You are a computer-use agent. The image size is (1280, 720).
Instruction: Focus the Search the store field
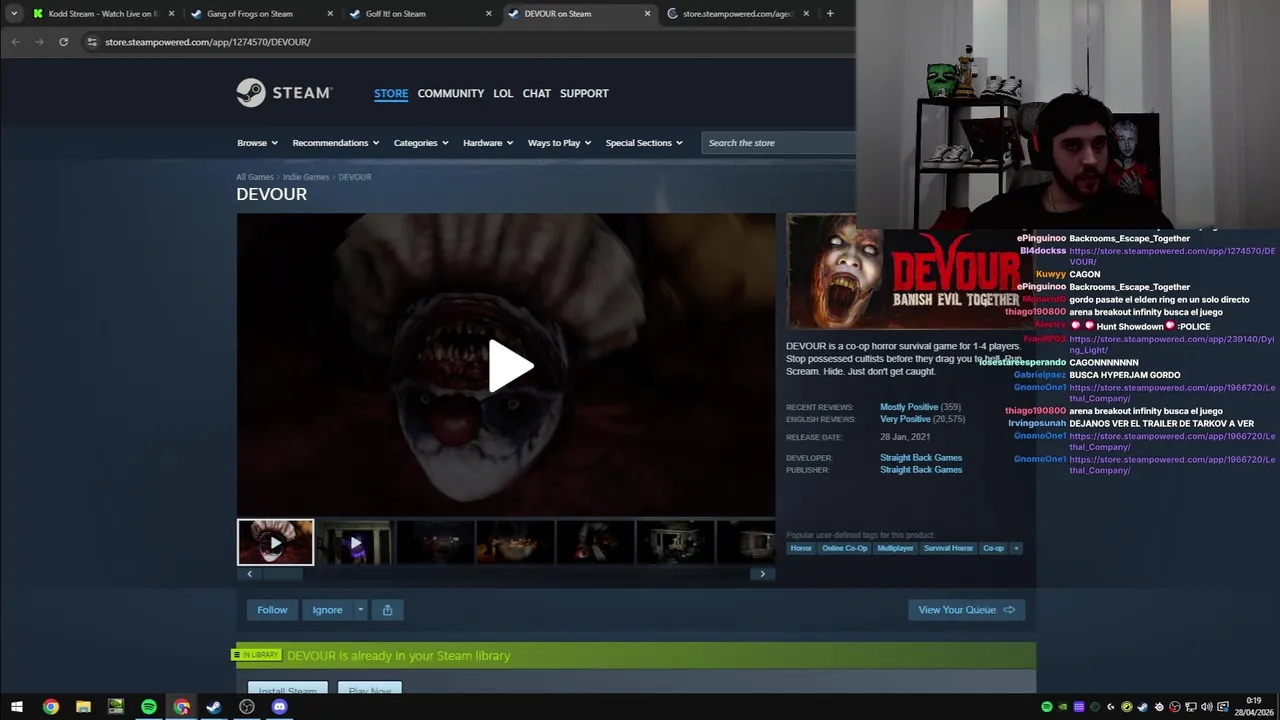[778, 143]
